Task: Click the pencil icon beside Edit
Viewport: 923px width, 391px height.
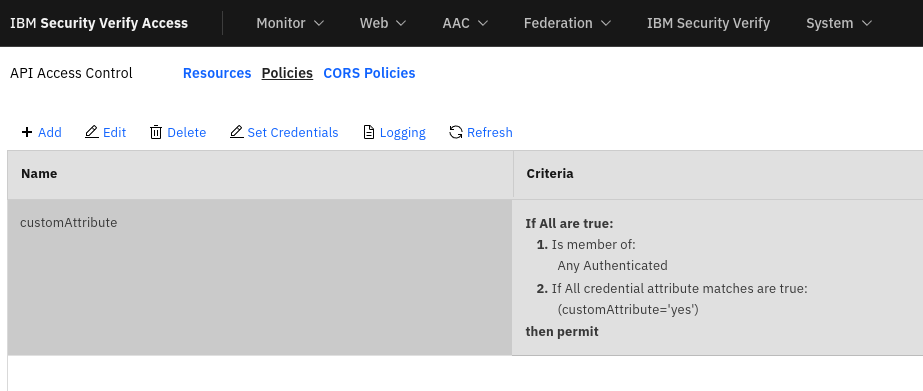Action: pos(92,132)
